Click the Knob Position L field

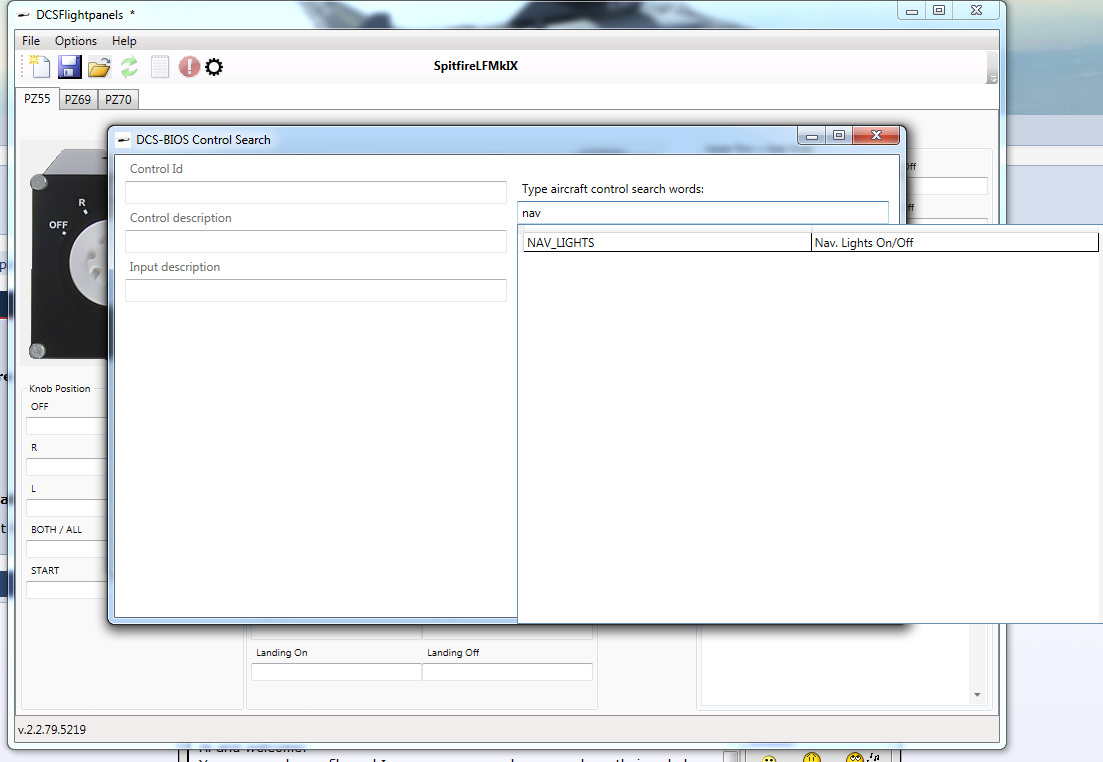(x=67, y=508)
